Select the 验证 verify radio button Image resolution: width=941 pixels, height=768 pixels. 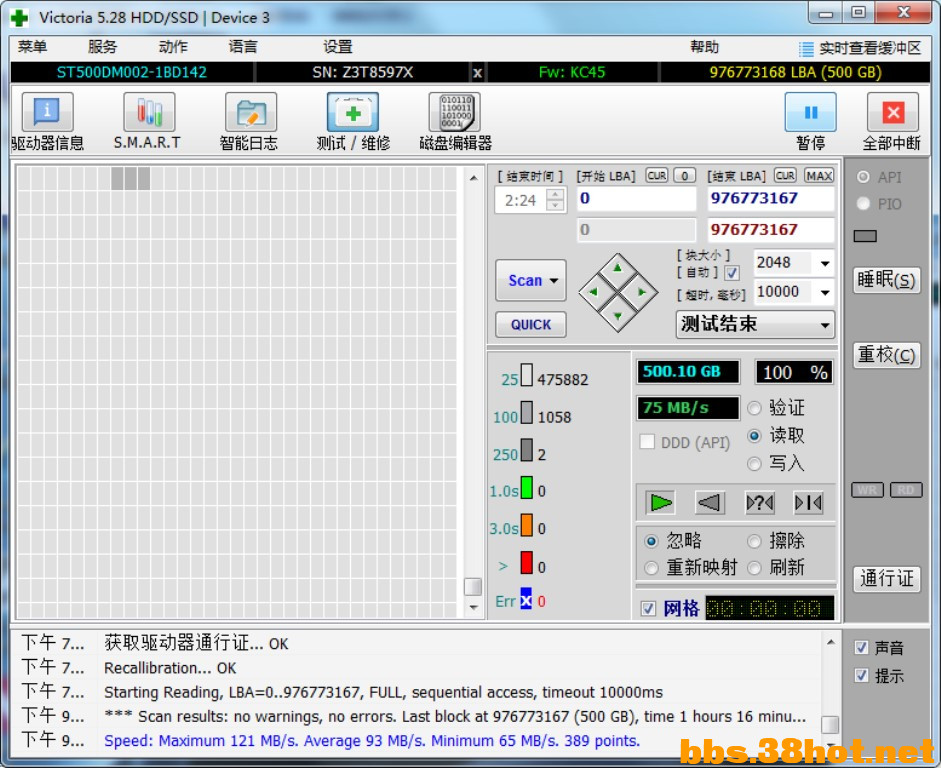tap(754, 409)
